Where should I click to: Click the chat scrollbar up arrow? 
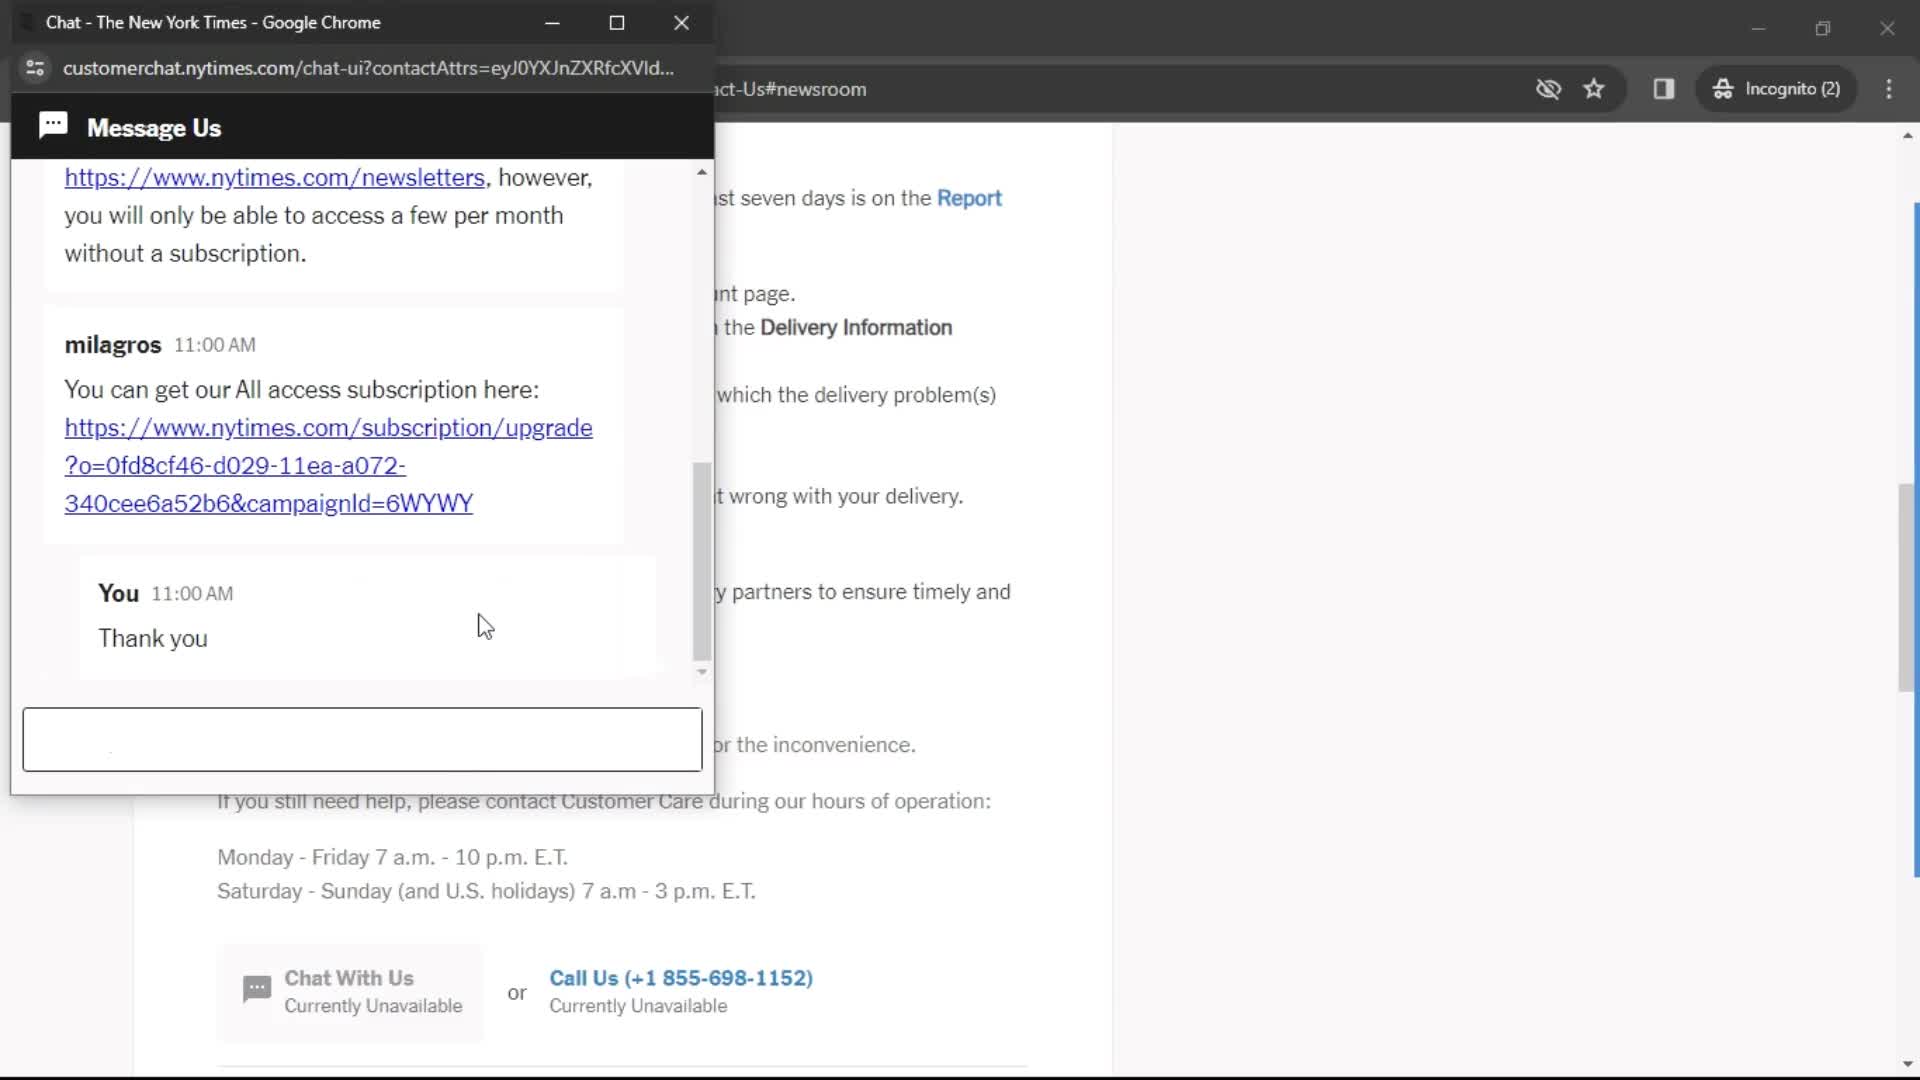pyautogui.click(x=702, y=173)
